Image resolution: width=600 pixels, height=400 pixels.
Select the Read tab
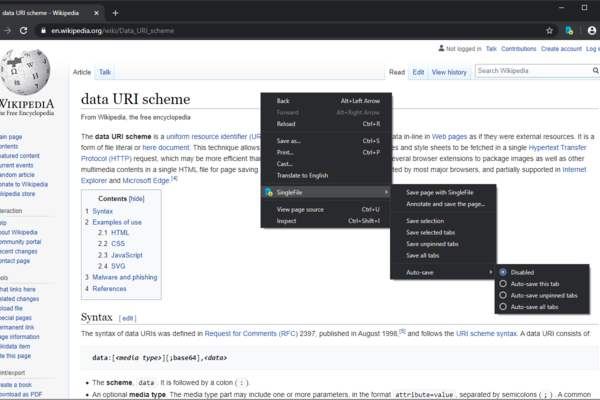[396, 72]
